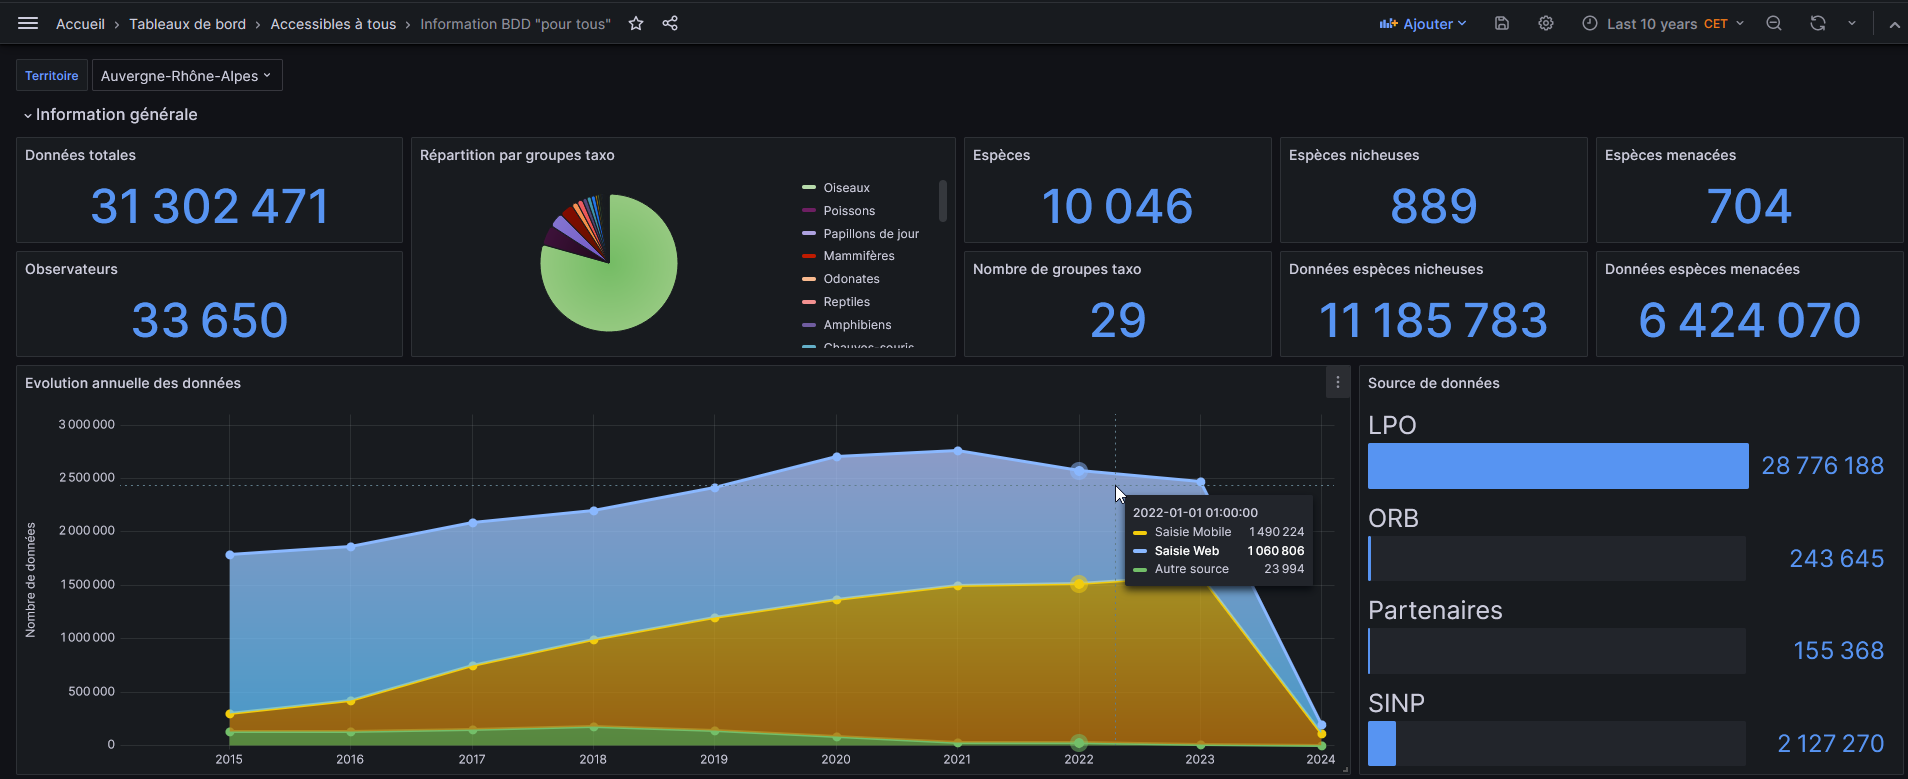Click the Espèces nicheuses panel title
Viewport: 1908px width, 779px height.
point(1354,155)
